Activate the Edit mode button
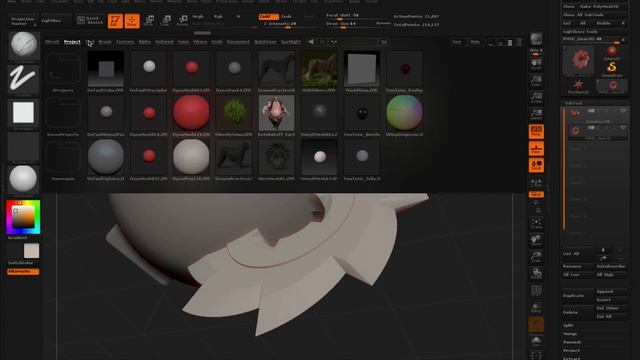Image resolution: width=640 pixels, height=360 pixels. [115, 21]
